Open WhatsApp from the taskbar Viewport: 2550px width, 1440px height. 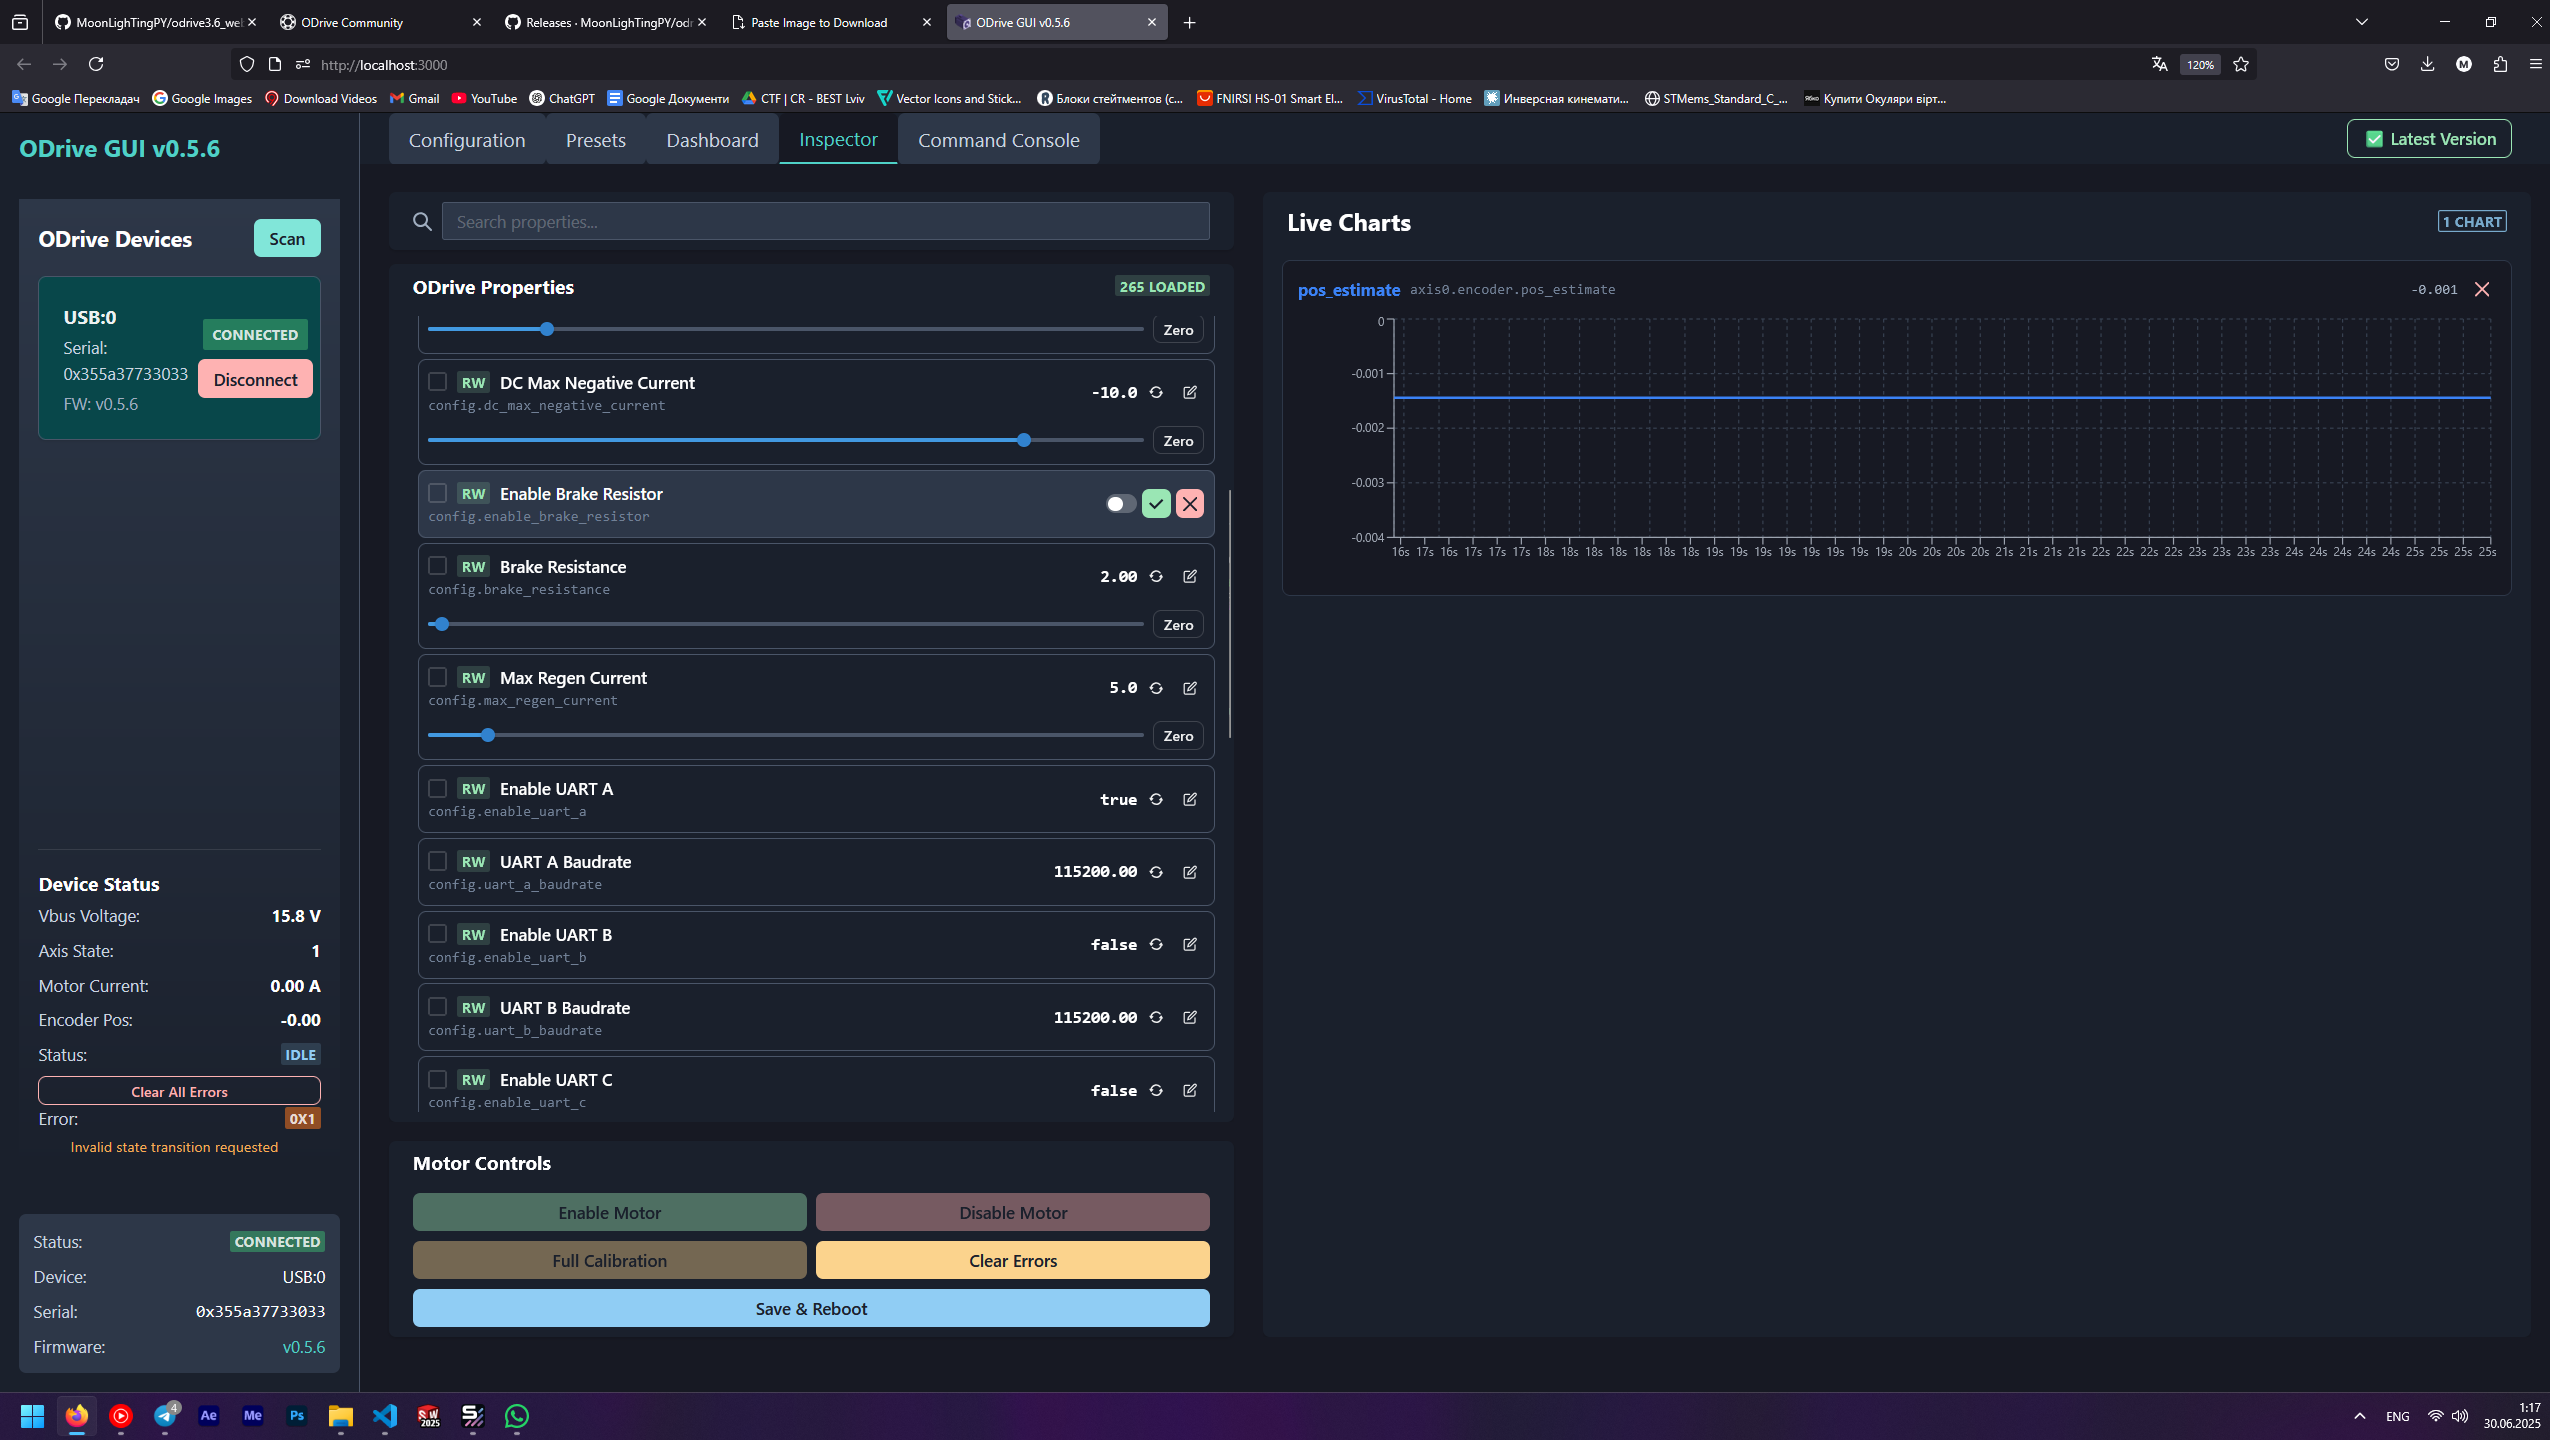tap(517, 1416)
